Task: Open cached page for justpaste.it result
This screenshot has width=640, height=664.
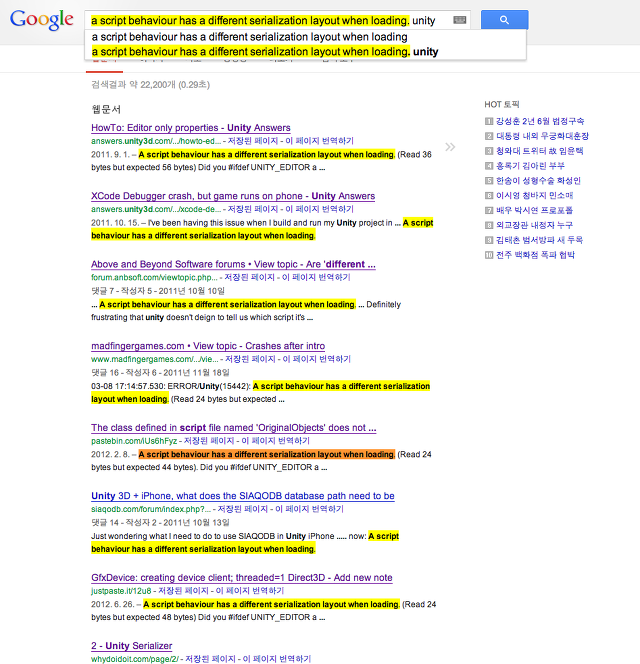Action: [183, 591]
